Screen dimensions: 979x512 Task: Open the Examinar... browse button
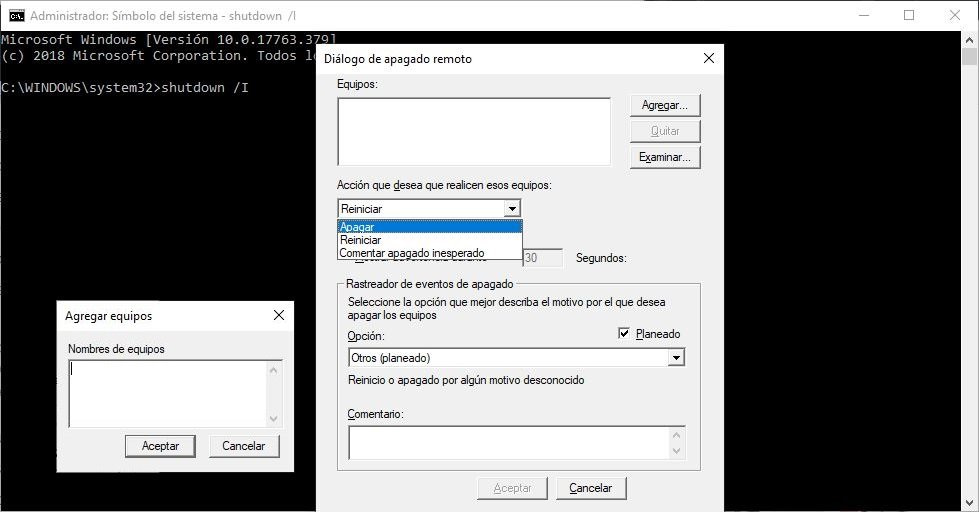coord(665,157)
